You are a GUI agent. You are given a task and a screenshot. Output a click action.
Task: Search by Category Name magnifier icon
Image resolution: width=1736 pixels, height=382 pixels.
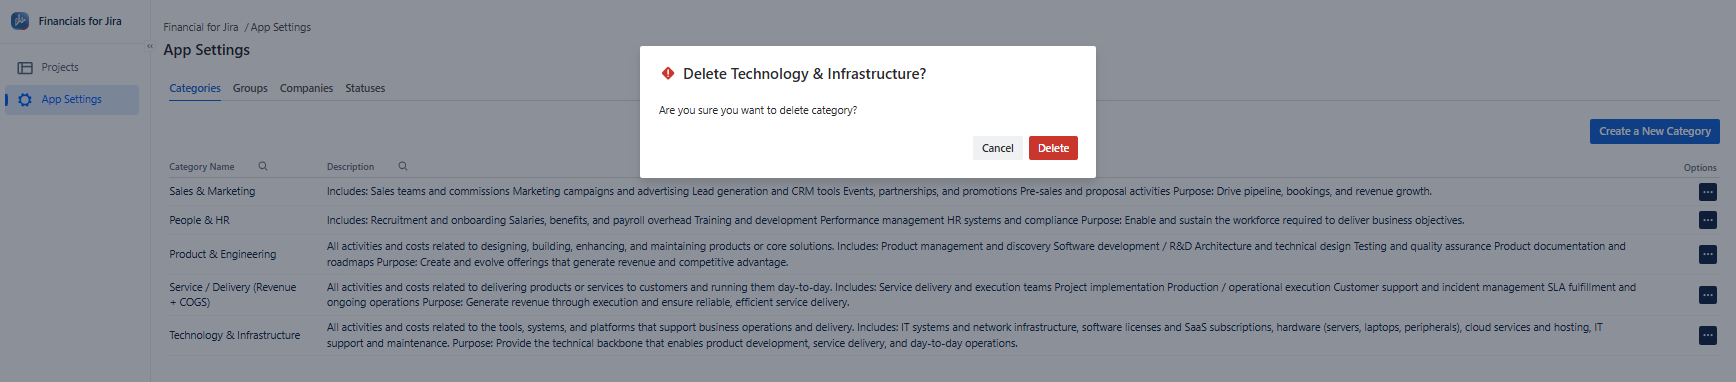(263, 166)
